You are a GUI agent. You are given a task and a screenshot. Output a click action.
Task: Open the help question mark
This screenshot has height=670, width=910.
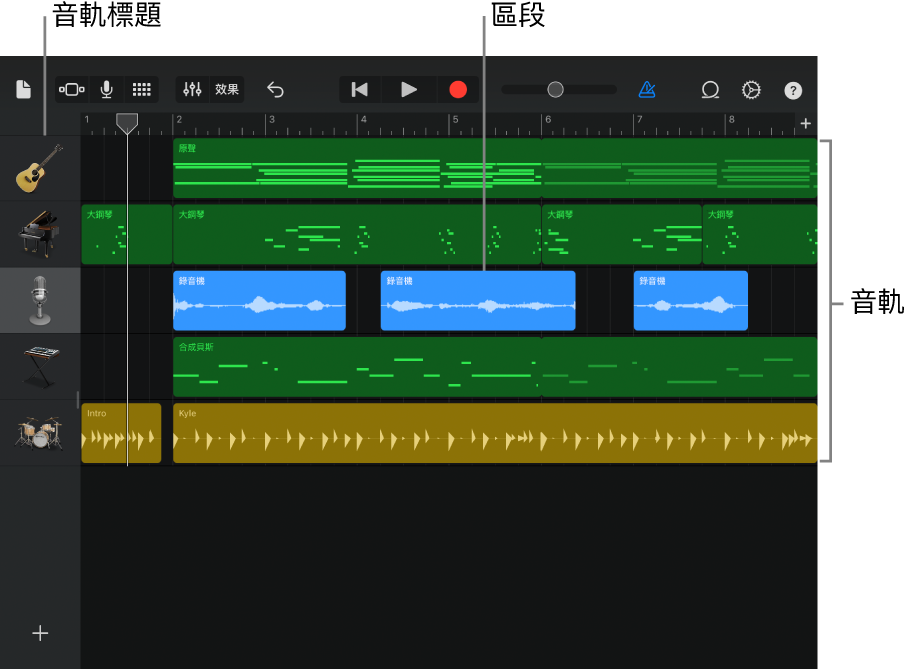[793, 90]
